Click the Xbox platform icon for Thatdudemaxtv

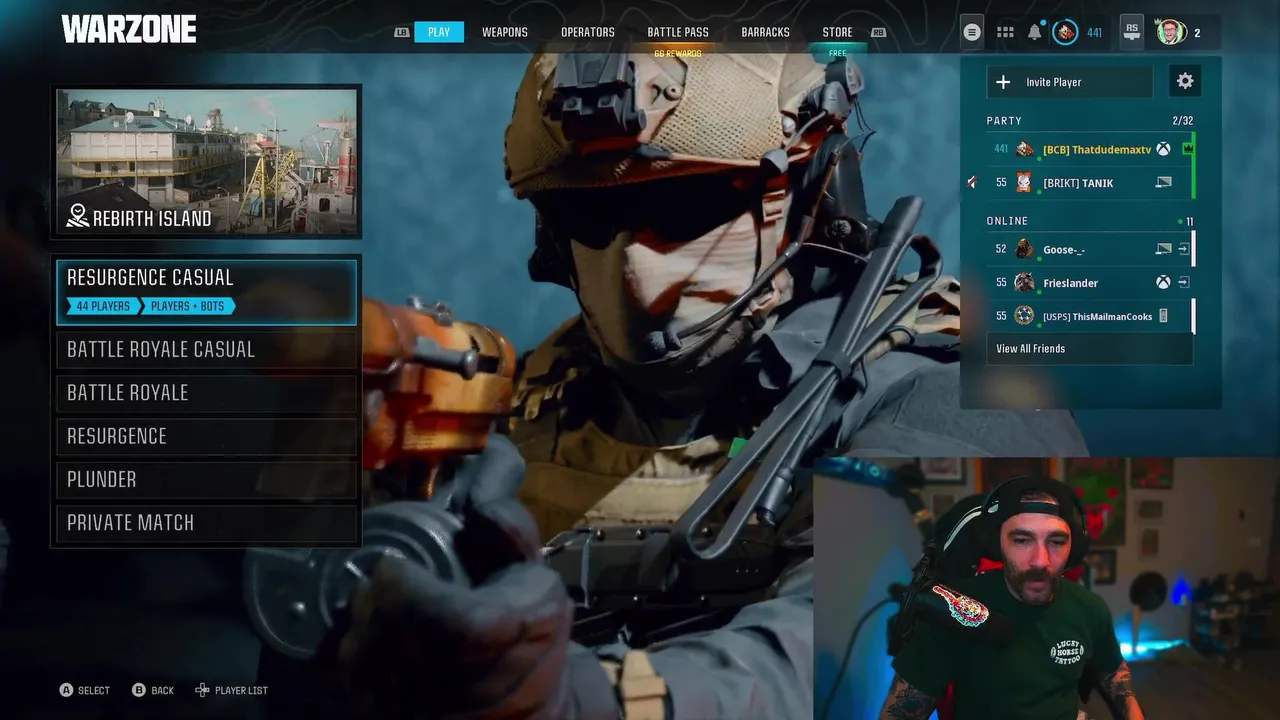1163,149
